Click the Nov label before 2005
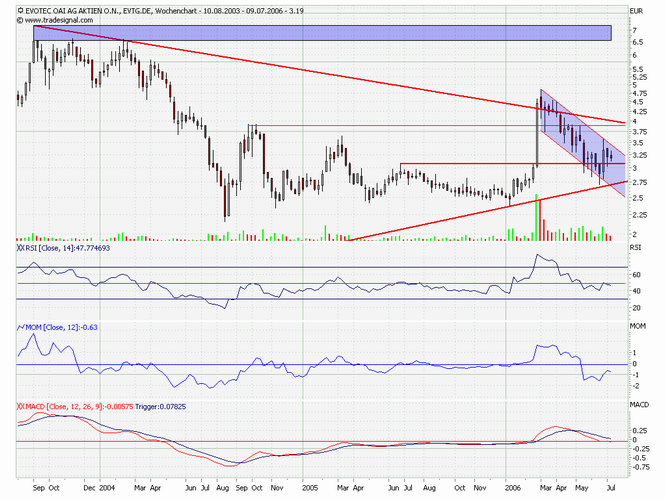Screen dimensions: 666x499 [x=277, y=488]
